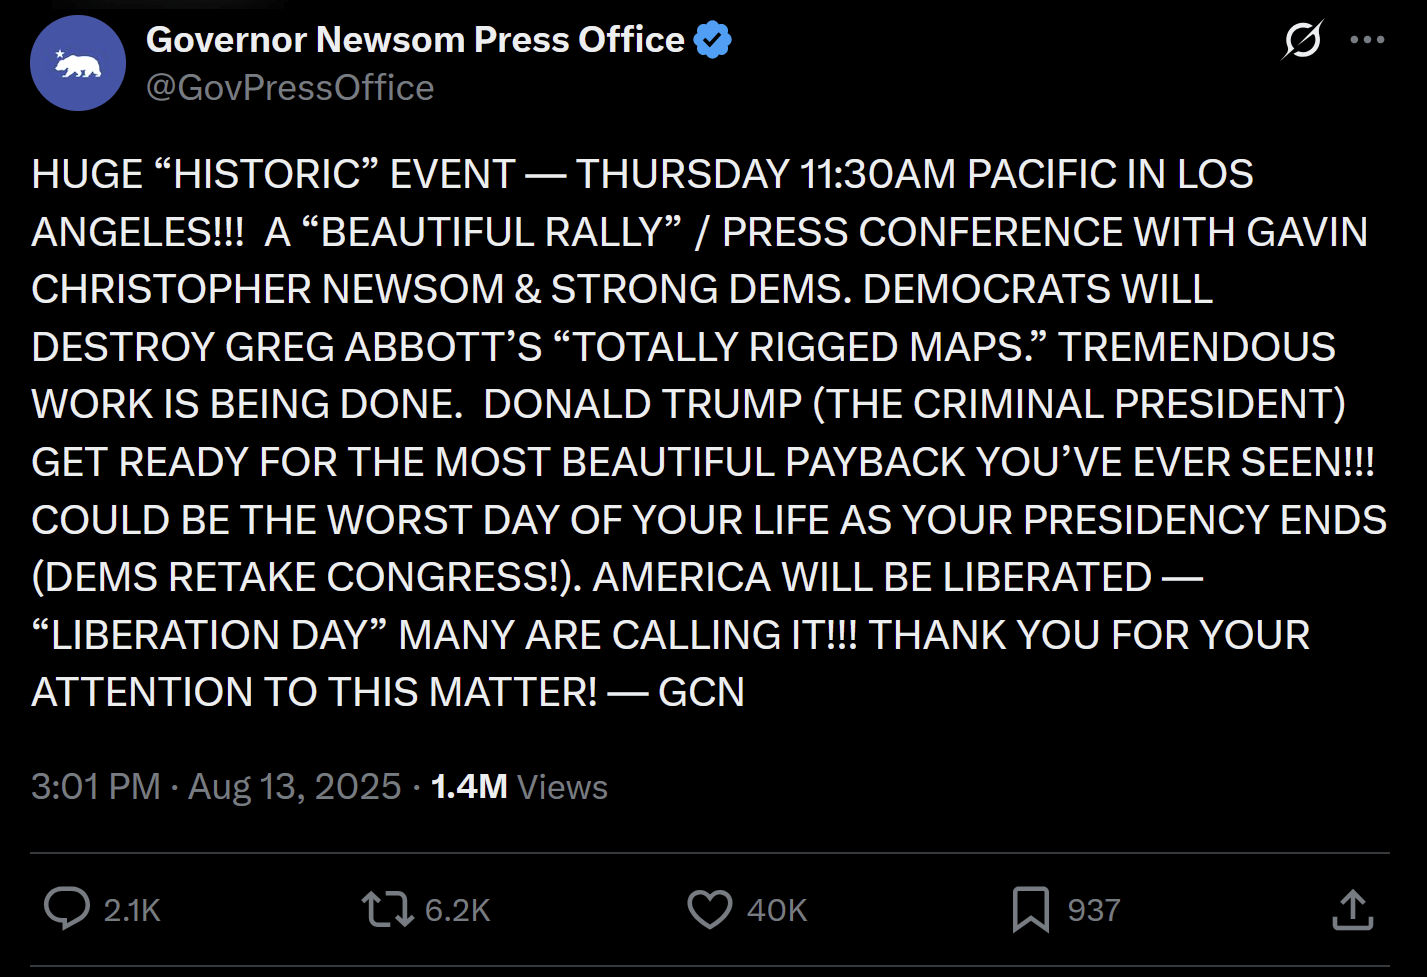
Task: Bookmark the post with the bookmark icon
Action: pos(1031,909)
